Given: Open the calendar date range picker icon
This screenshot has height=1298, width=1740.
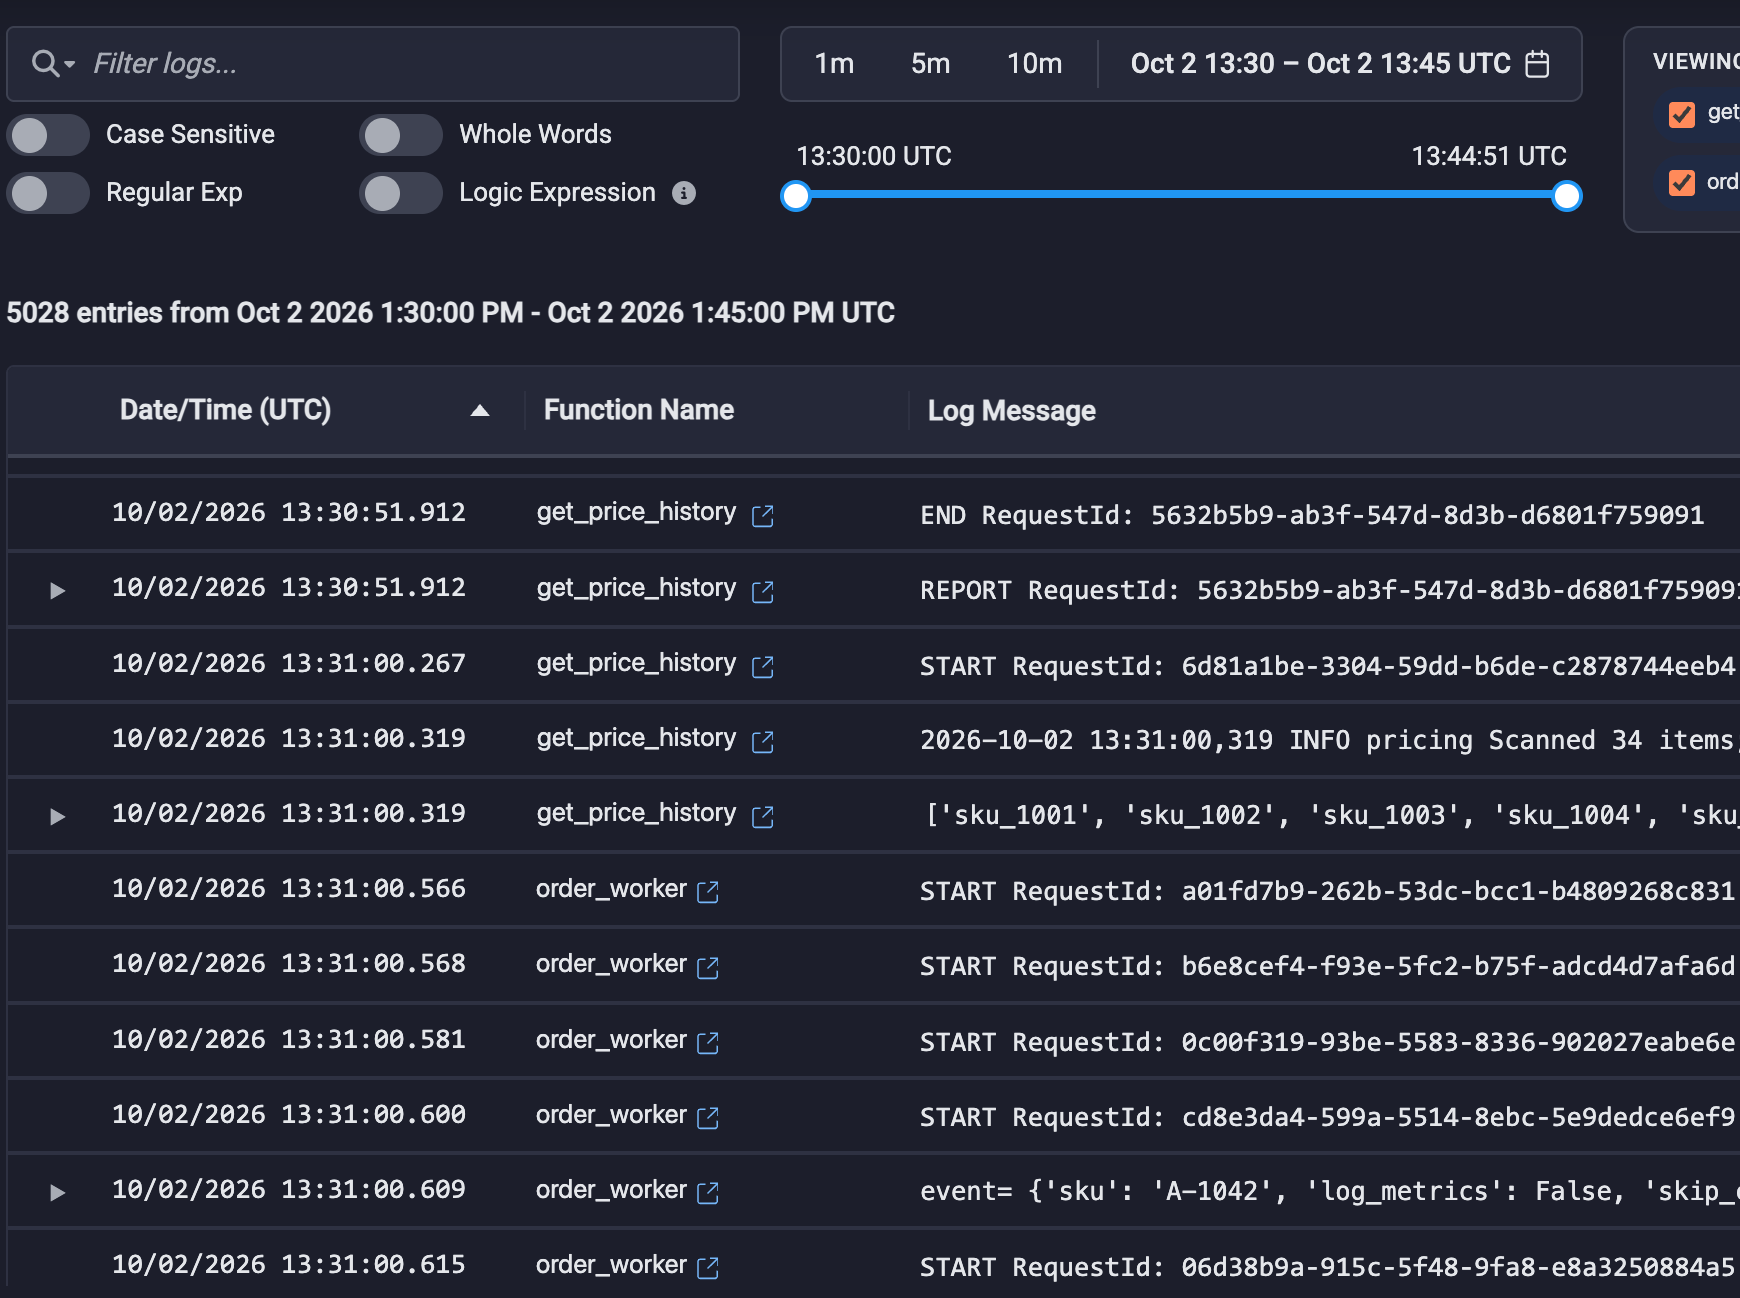Looking at the screenshot, I should (1537, 64).
